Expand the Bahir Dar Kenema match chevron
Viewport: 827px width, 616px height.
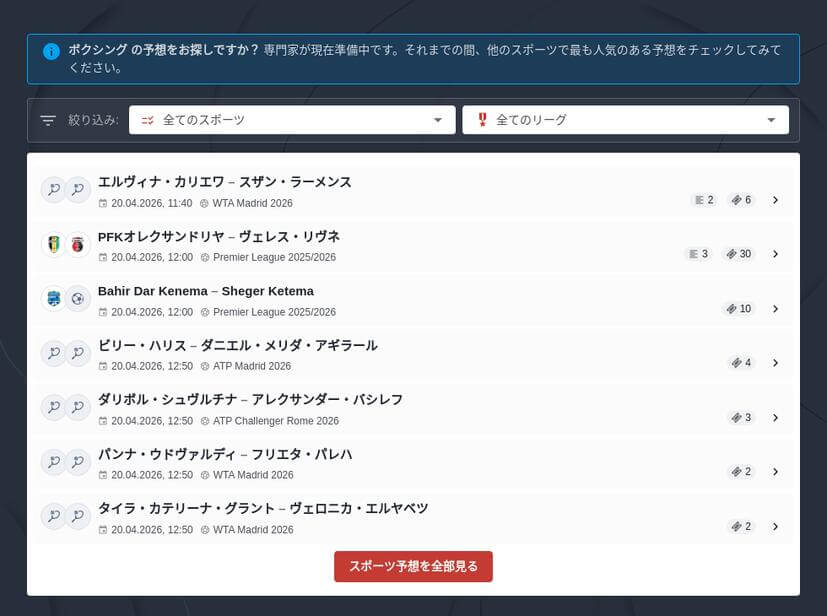(775, 309)
